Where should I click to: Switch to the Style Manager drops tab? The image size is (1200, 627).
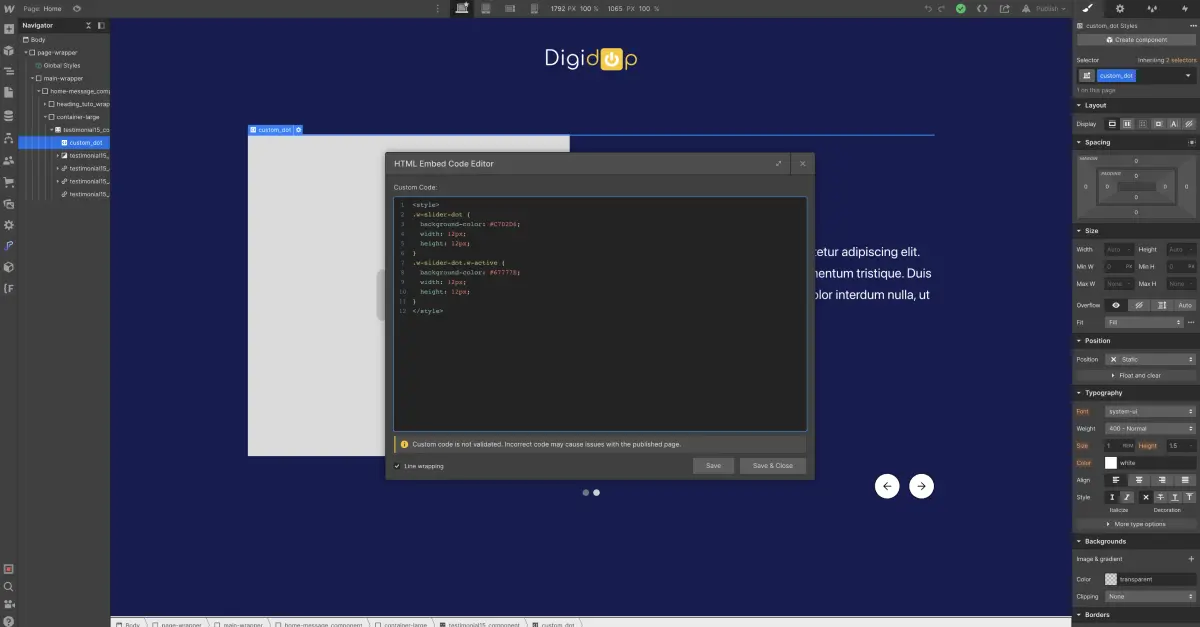pyautogui.click(x=1151, y=8)
